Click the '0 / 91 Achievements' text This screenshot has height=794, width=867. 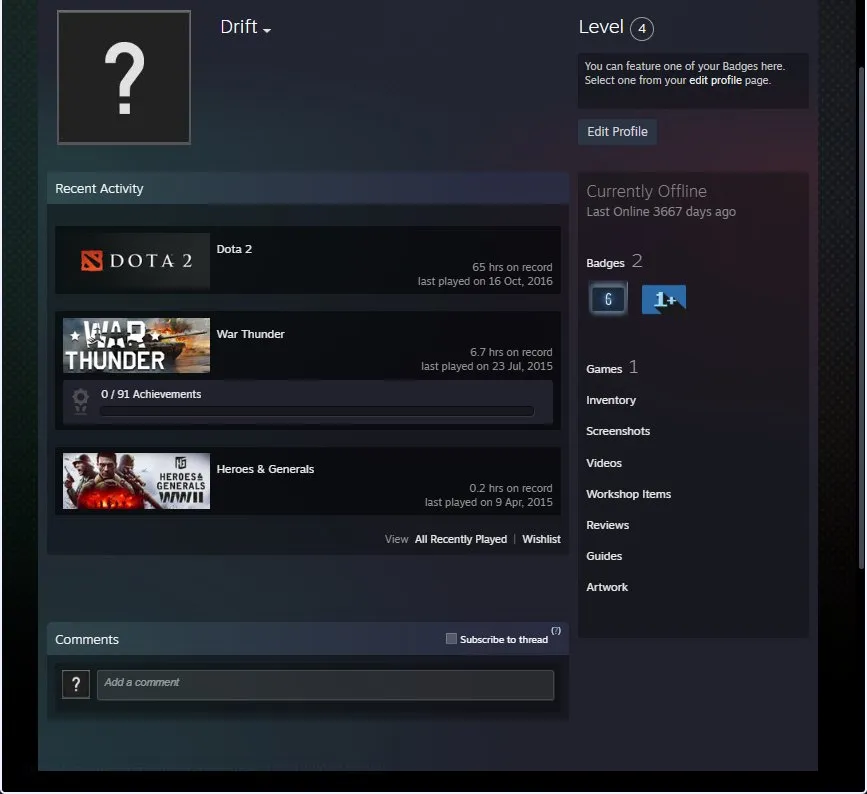(x=151, y=394)
